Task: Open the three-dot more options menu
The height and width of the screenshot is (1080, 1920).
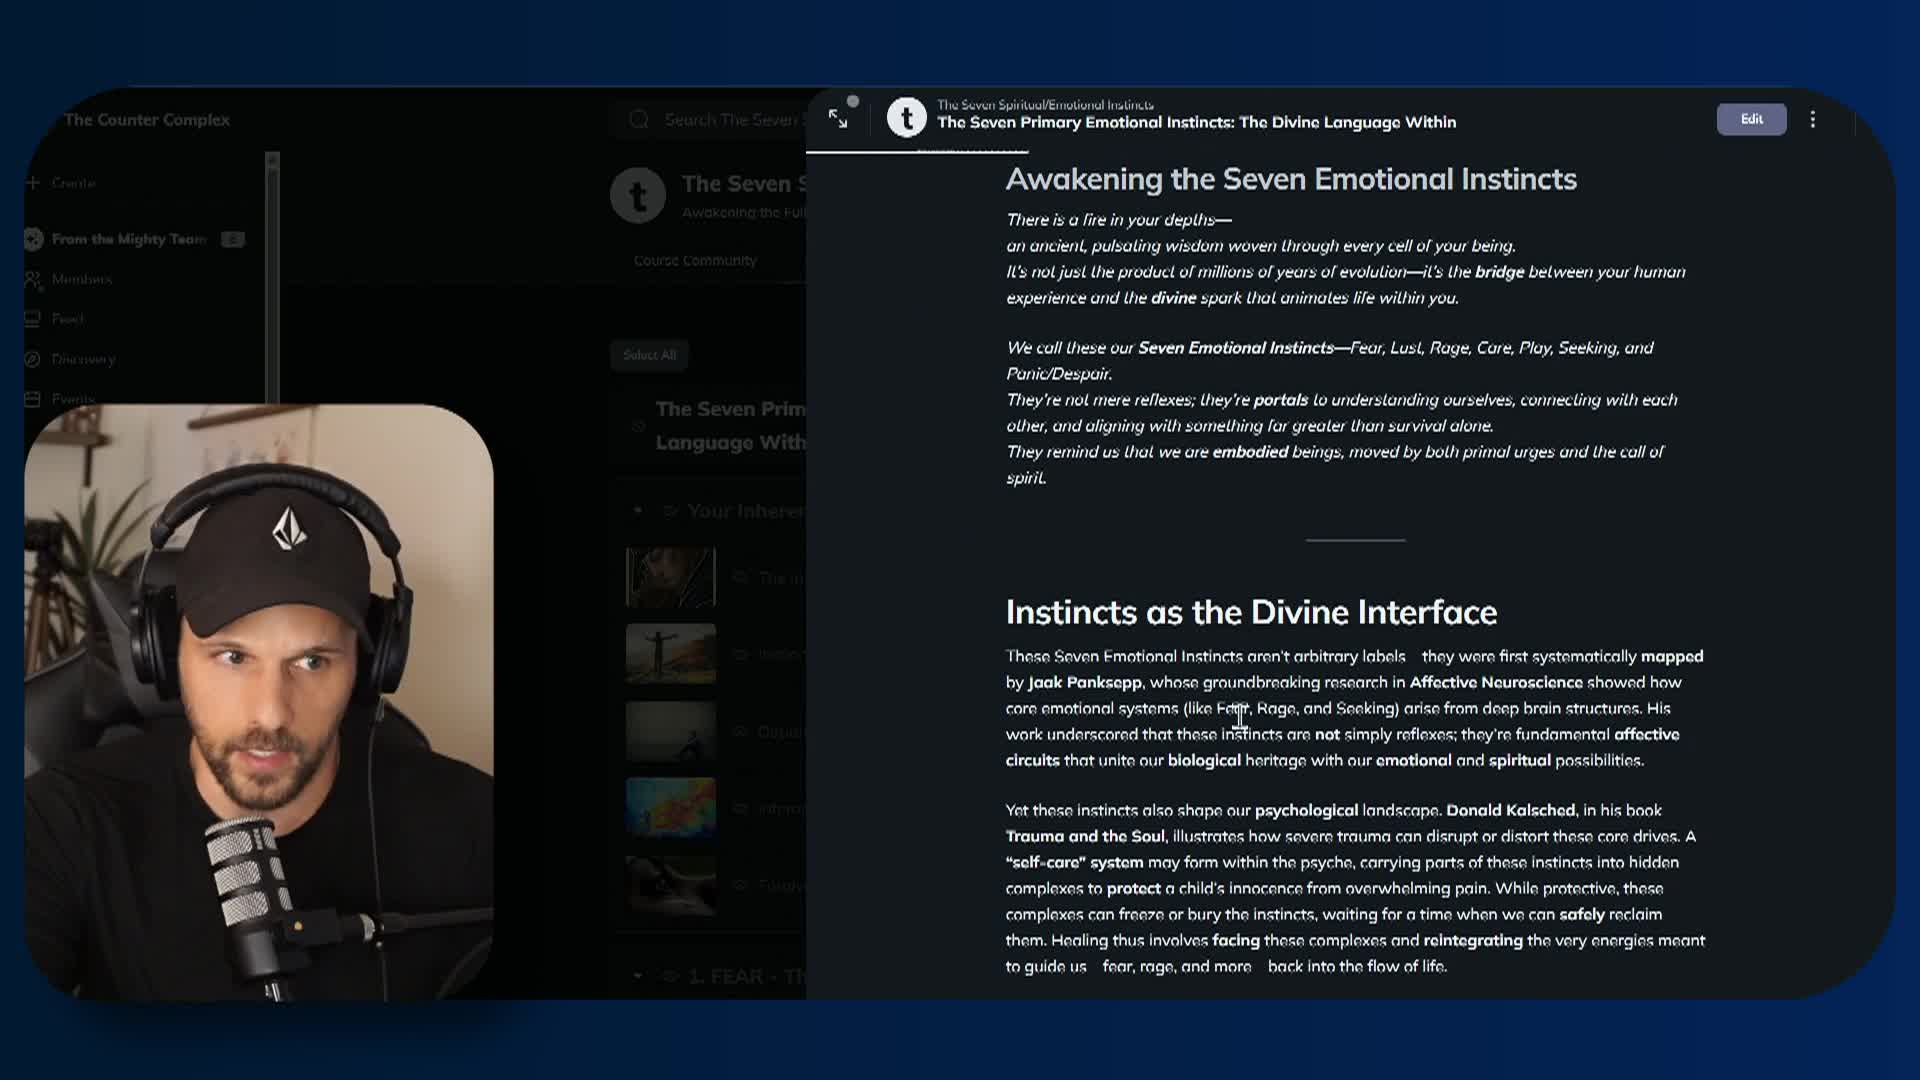Action: [1813, 119]
